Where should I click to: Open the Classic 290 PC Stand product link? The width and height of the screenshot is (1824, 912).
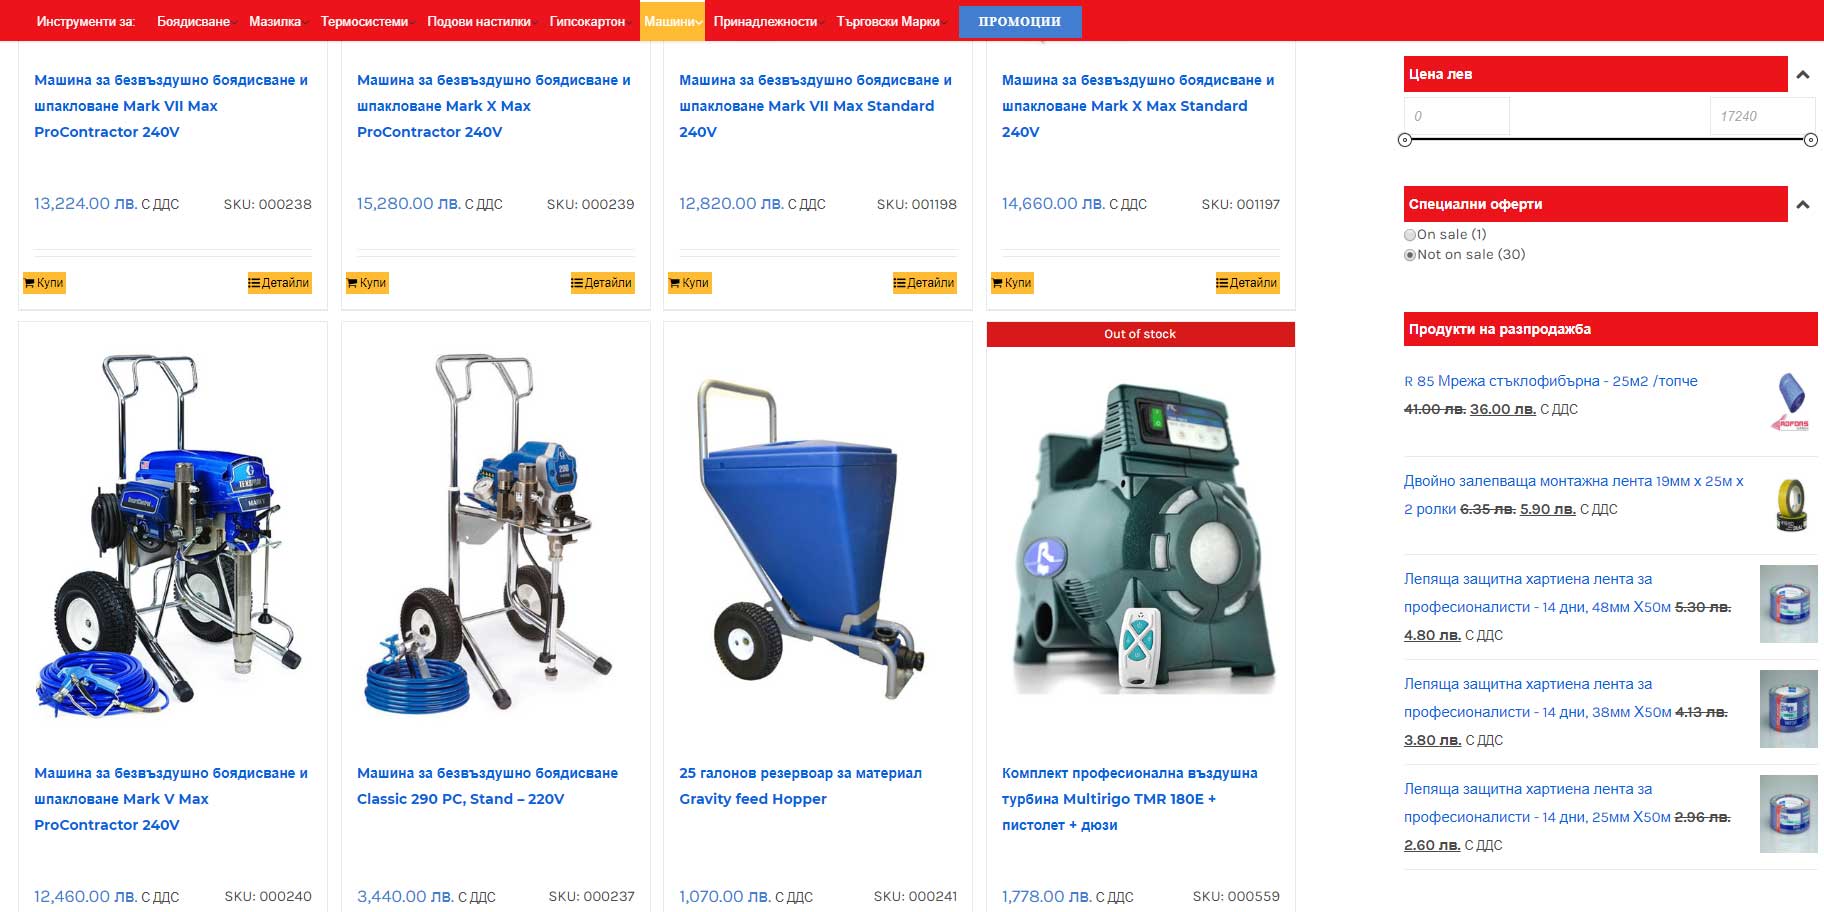[487, 786]
